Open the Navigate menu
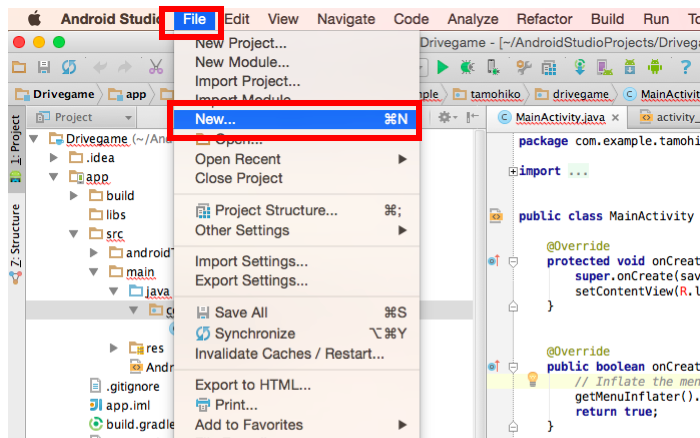 coord(346,19)
